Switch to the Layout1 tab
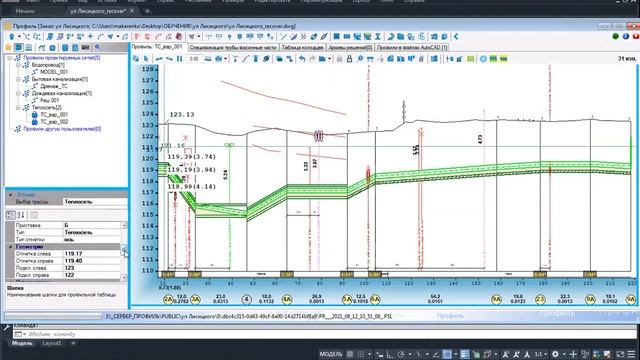 click(52, 343)
